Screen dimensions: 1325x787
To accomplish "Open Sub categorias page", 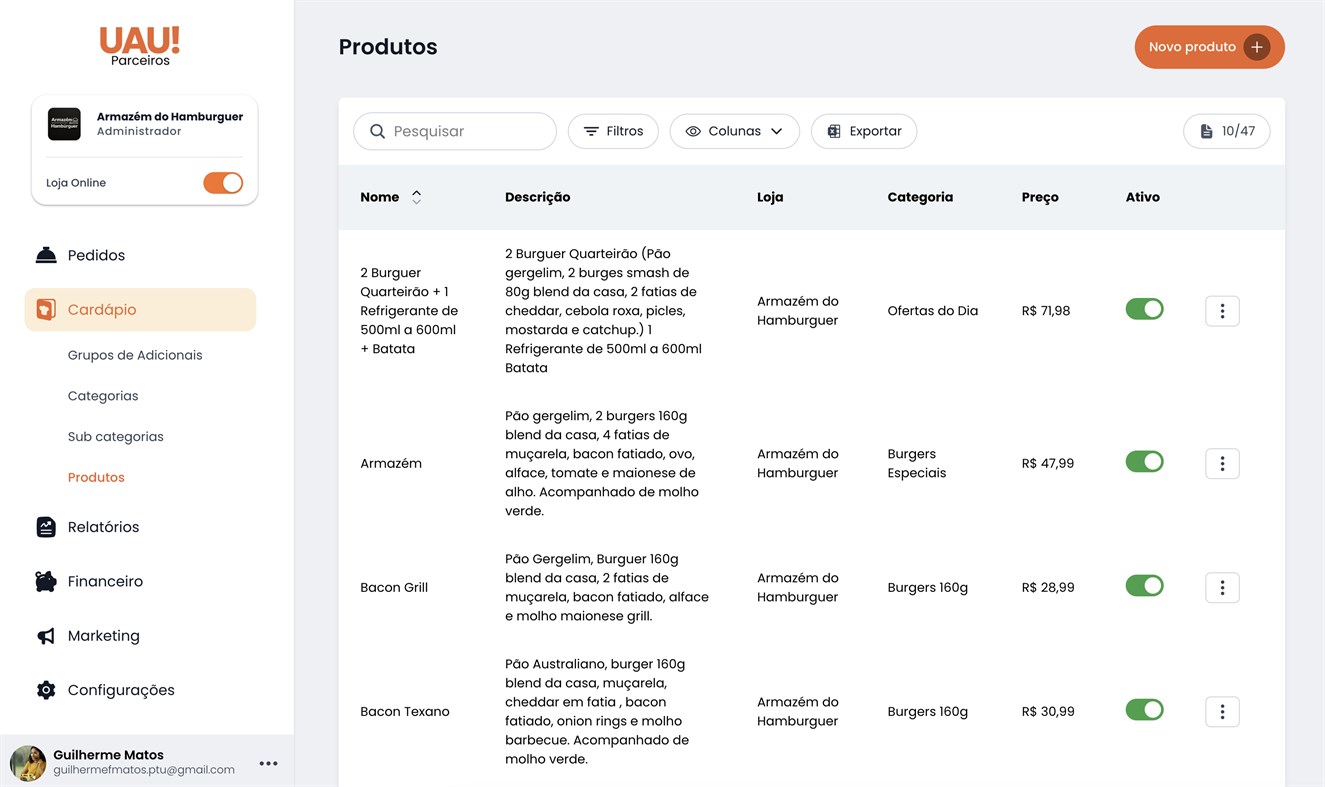I will click(x=116, y=437).
